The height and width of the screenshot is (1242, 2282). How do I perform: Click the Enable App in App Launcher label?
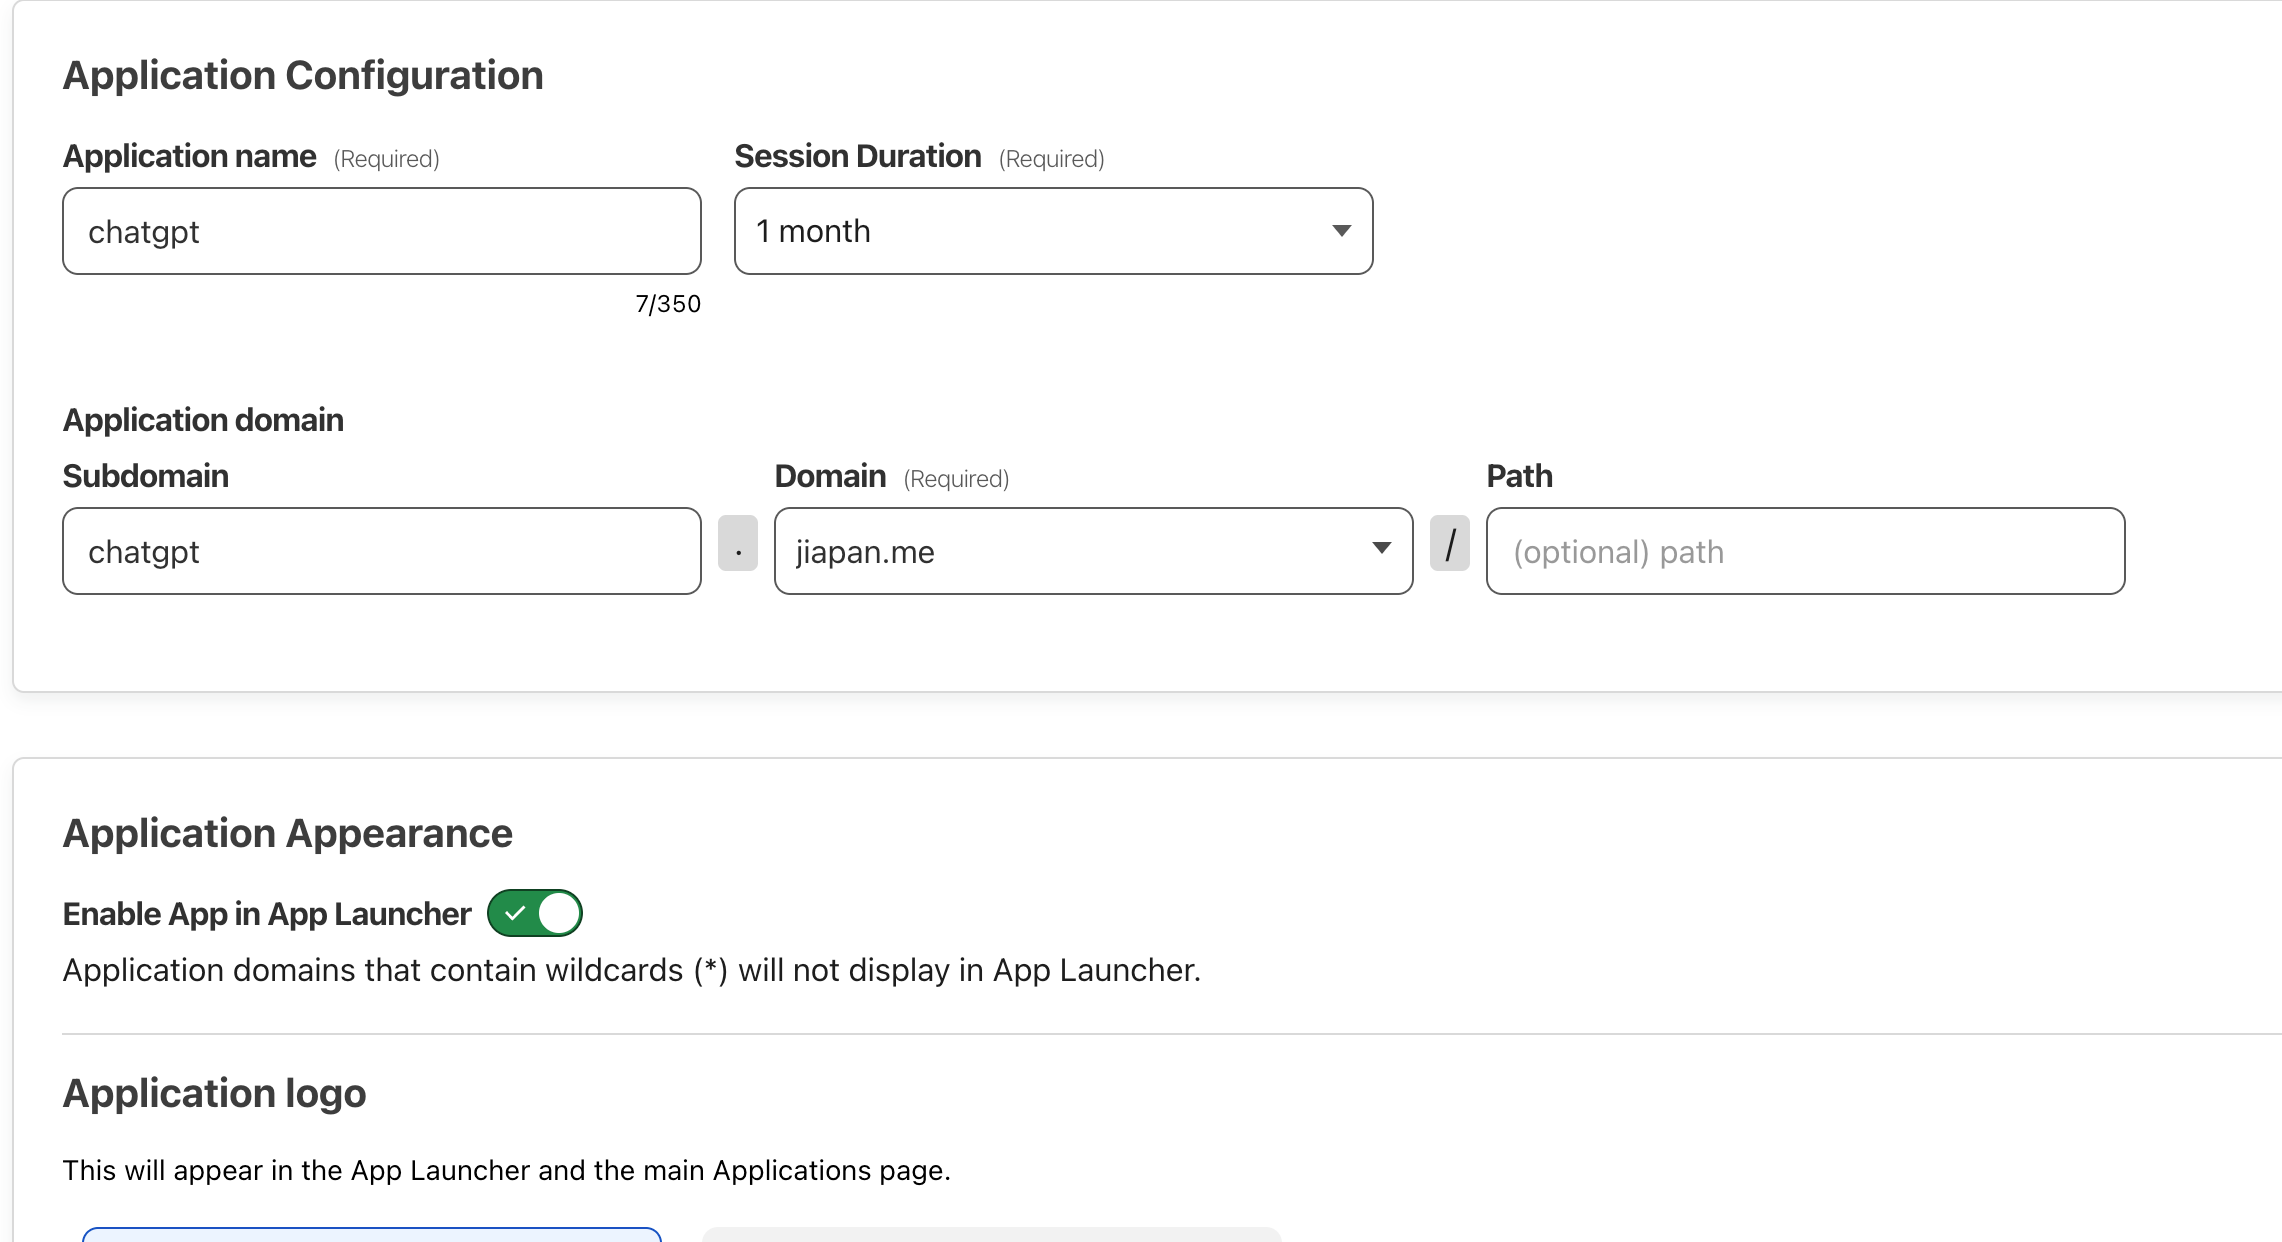[266, 914]
